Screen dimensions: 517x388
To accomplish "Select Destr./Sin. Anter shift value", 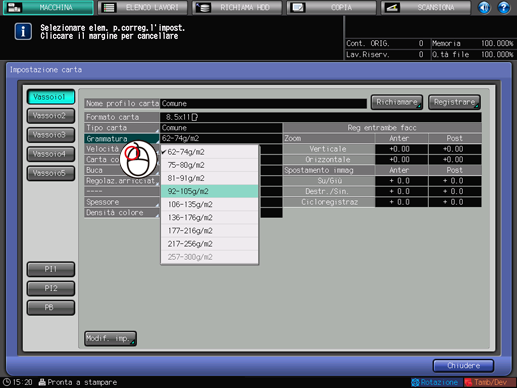I will (x=401, y=191).
